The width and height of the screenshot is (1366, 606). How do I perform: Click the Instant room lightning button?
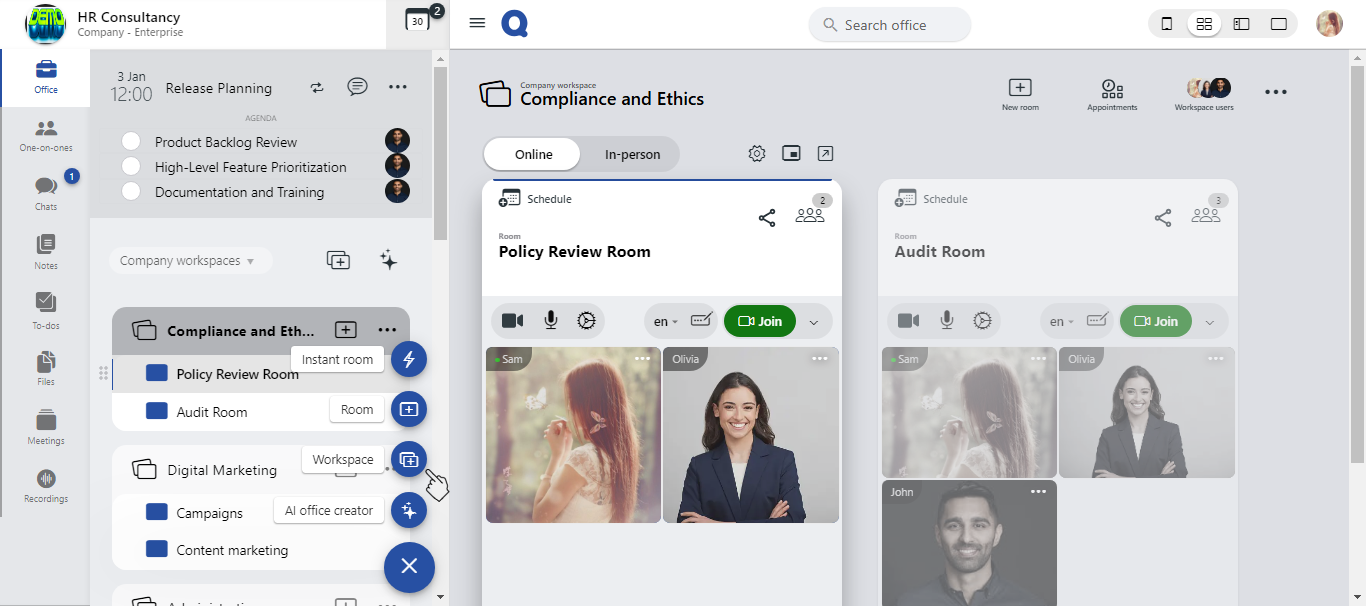pyautogui.click(x=409, y=359)
